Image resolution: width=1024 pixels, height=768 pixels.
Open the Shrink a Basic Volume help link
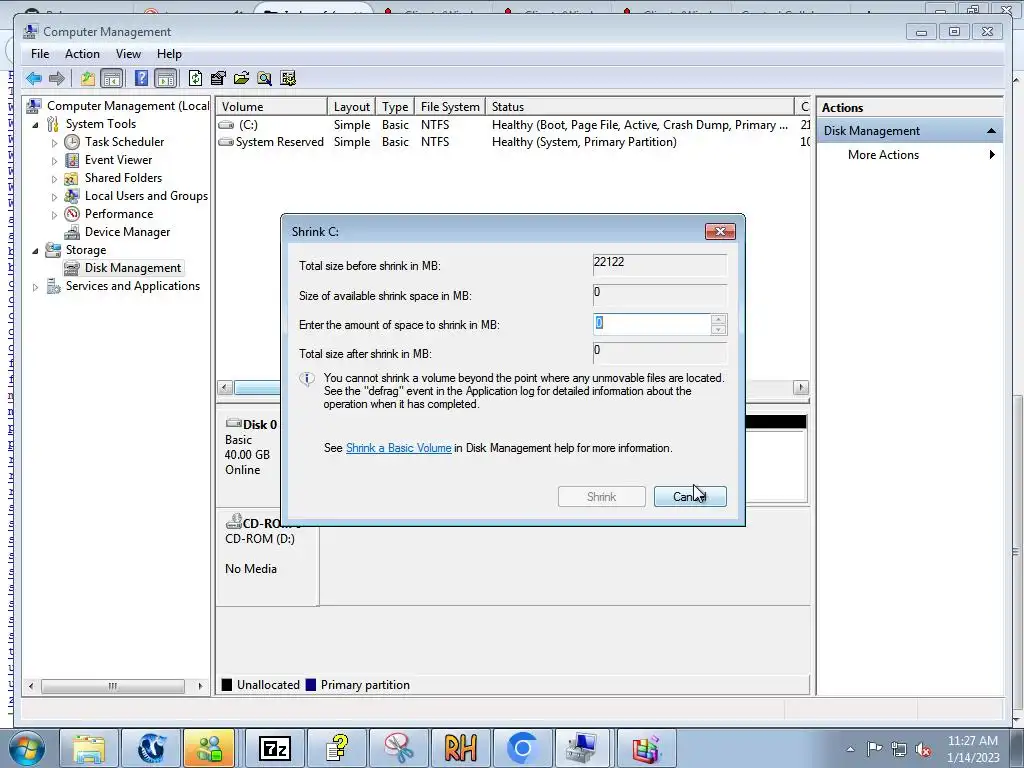tap(398, 448)
